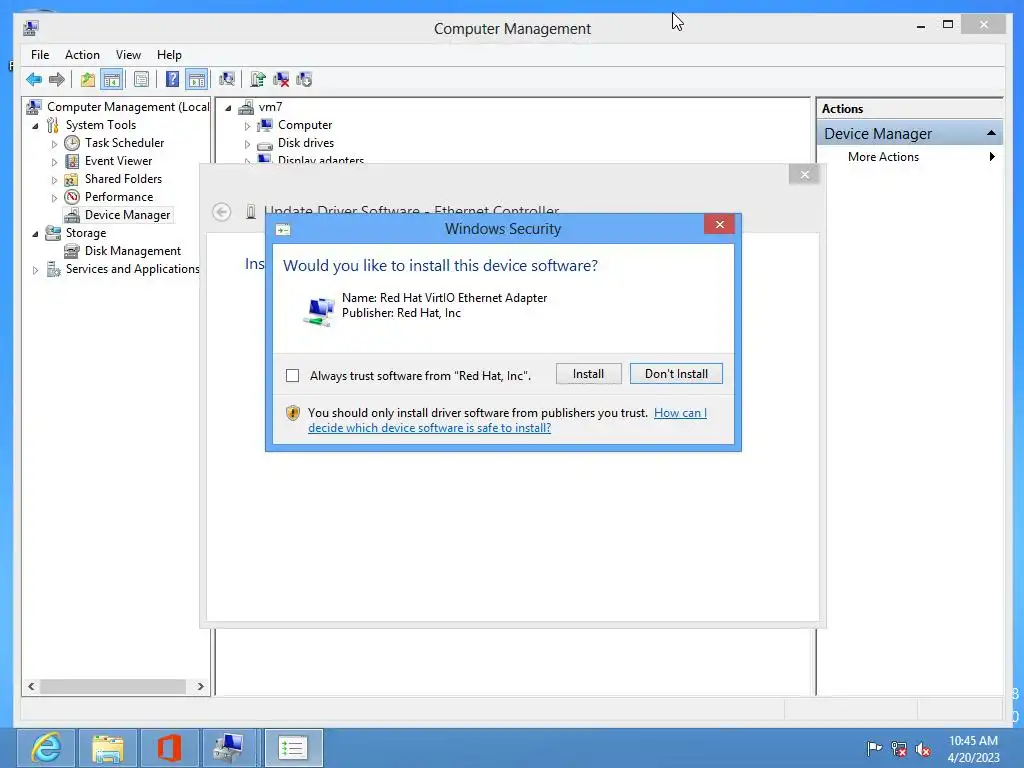Open the View menu

point(128,55)
